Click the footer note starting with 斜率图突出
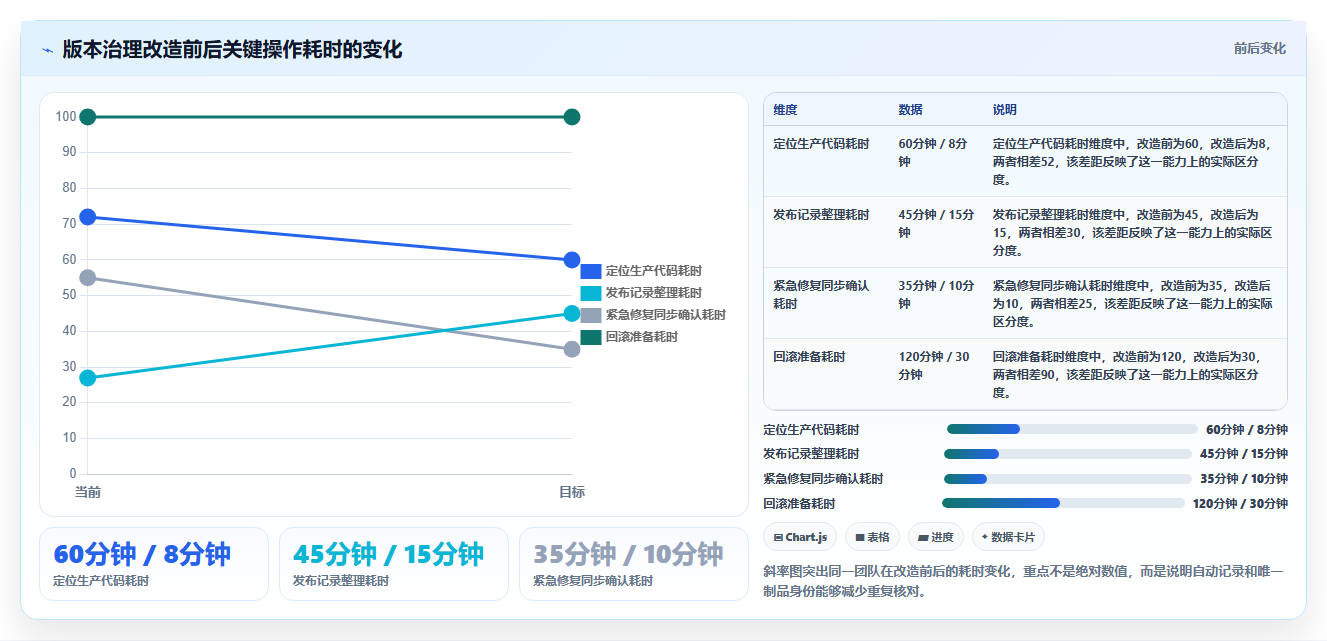Image resolution: width=1327 pixels, height=641 pixels. coord(1022,581)
